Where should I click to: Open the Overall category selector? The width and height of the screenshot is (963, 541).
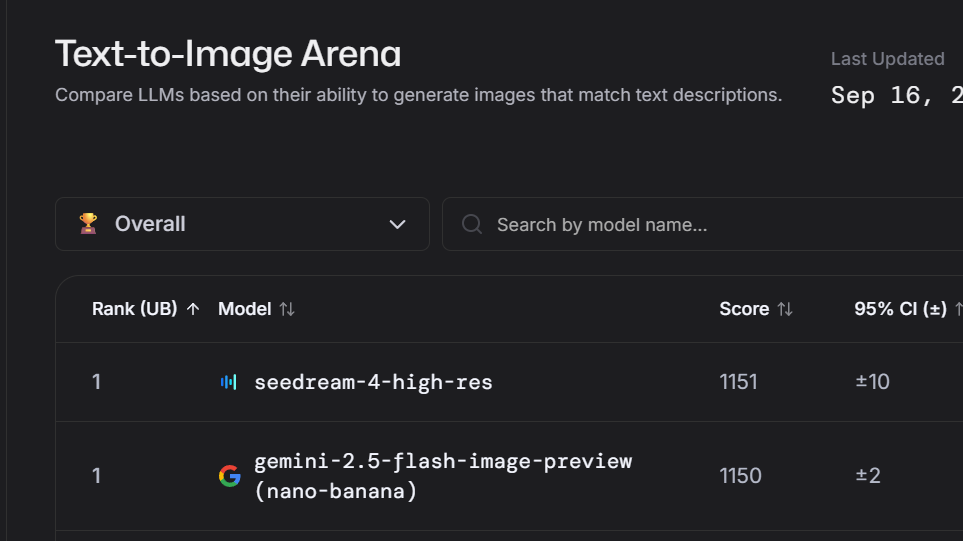[242, 224]
